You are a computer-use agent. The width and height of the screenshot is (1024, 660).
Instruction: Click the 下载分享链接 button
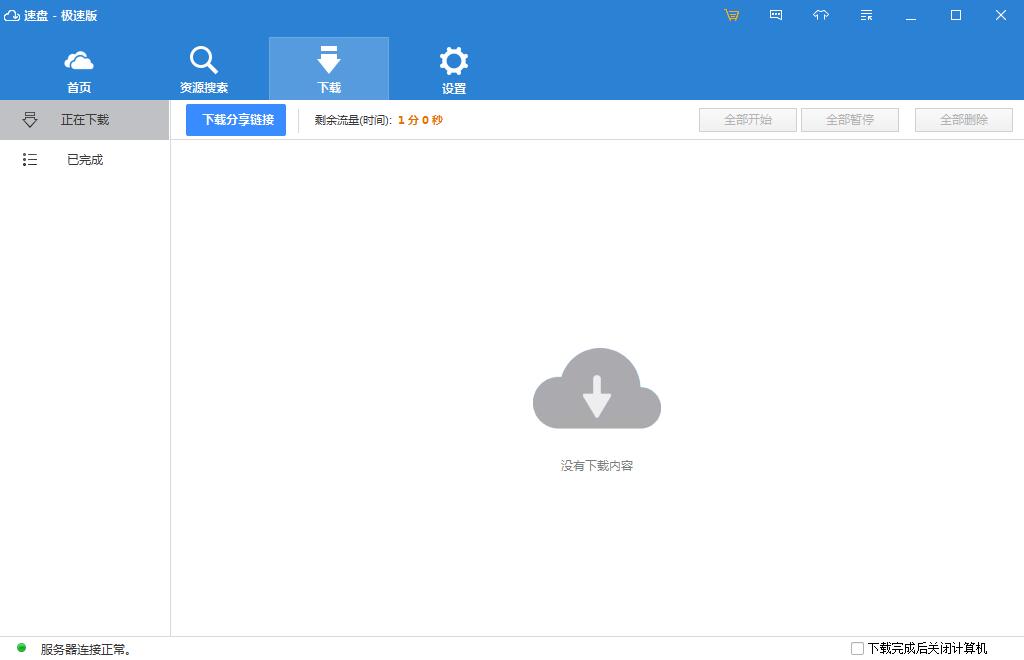(x=235, y=119)
